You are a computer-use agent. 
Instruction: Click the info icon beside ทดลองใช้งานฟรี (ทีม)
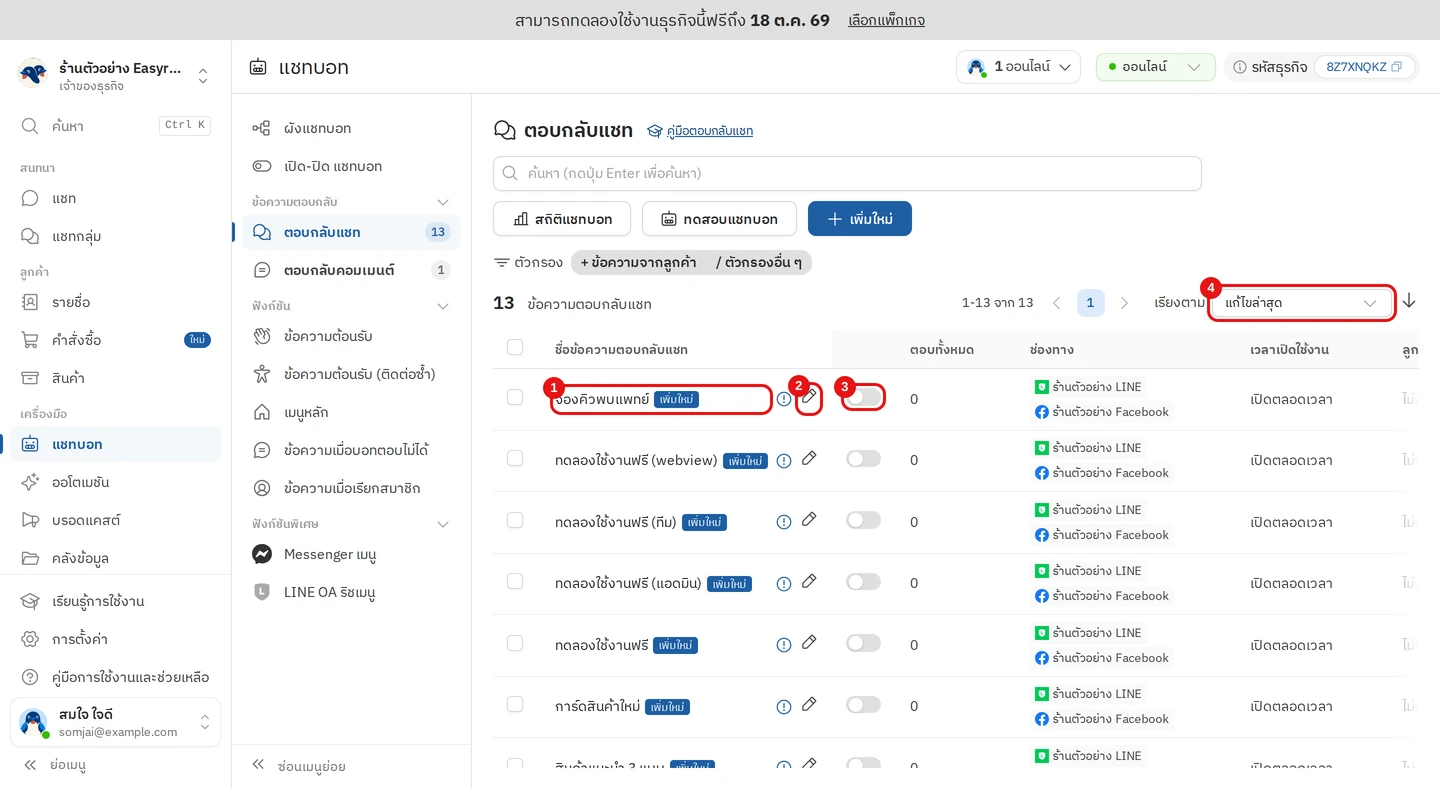click(784, 522)
